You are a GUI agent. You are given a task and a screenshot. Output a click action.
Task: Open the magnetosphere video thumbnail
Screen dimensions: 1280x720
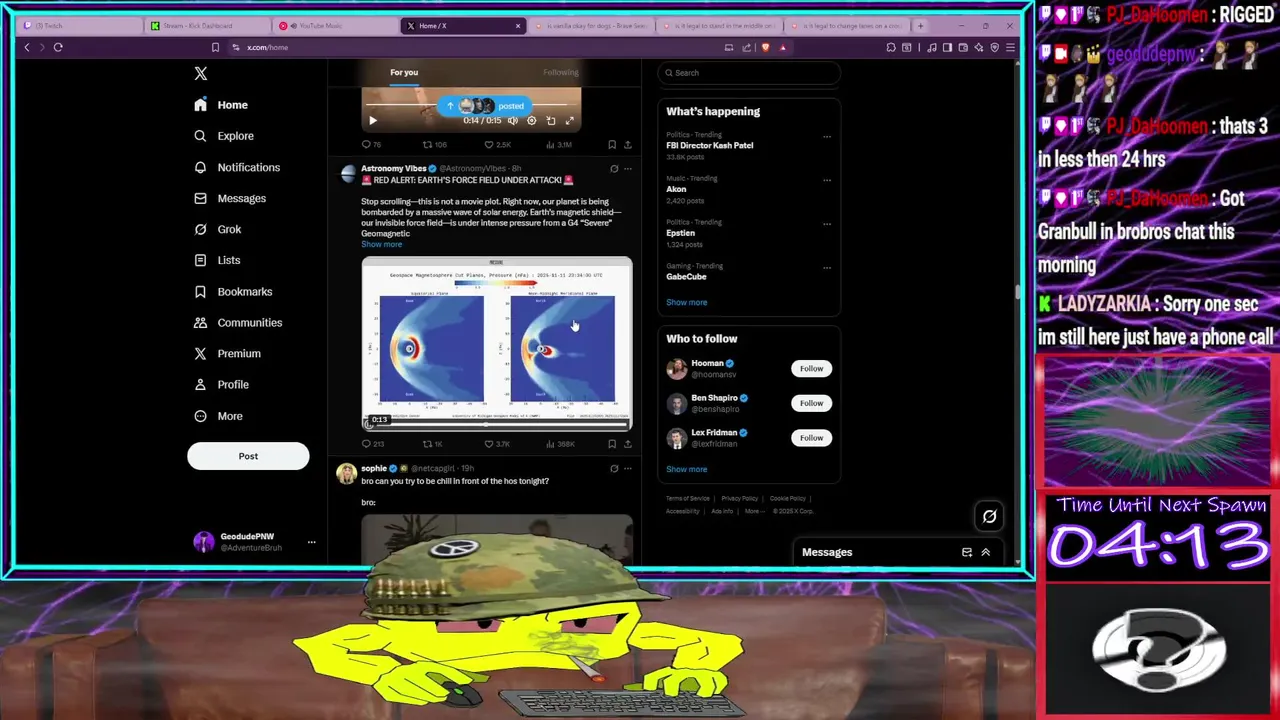tap(497, 343)
